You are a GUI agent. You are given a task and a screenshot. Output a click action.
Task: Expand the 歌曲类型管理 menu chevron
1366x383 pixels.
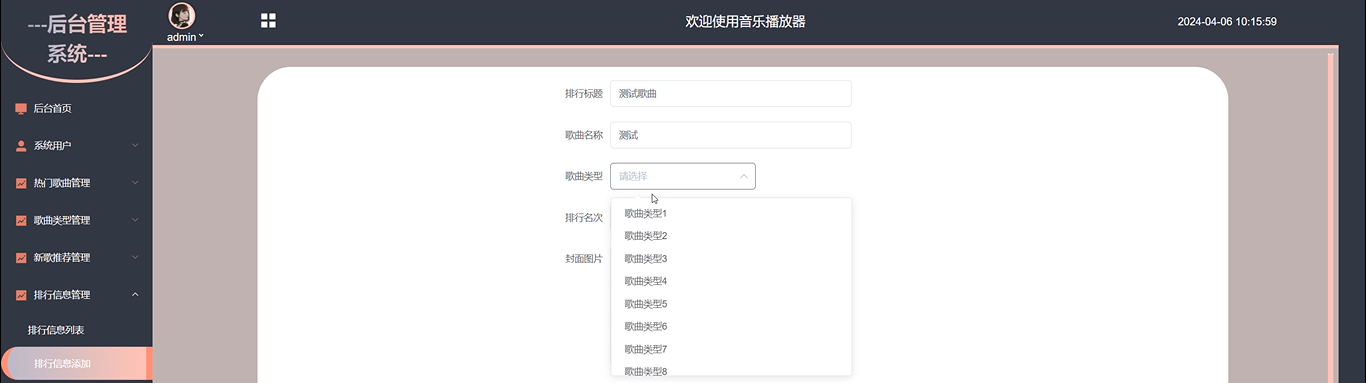point(135,220)
